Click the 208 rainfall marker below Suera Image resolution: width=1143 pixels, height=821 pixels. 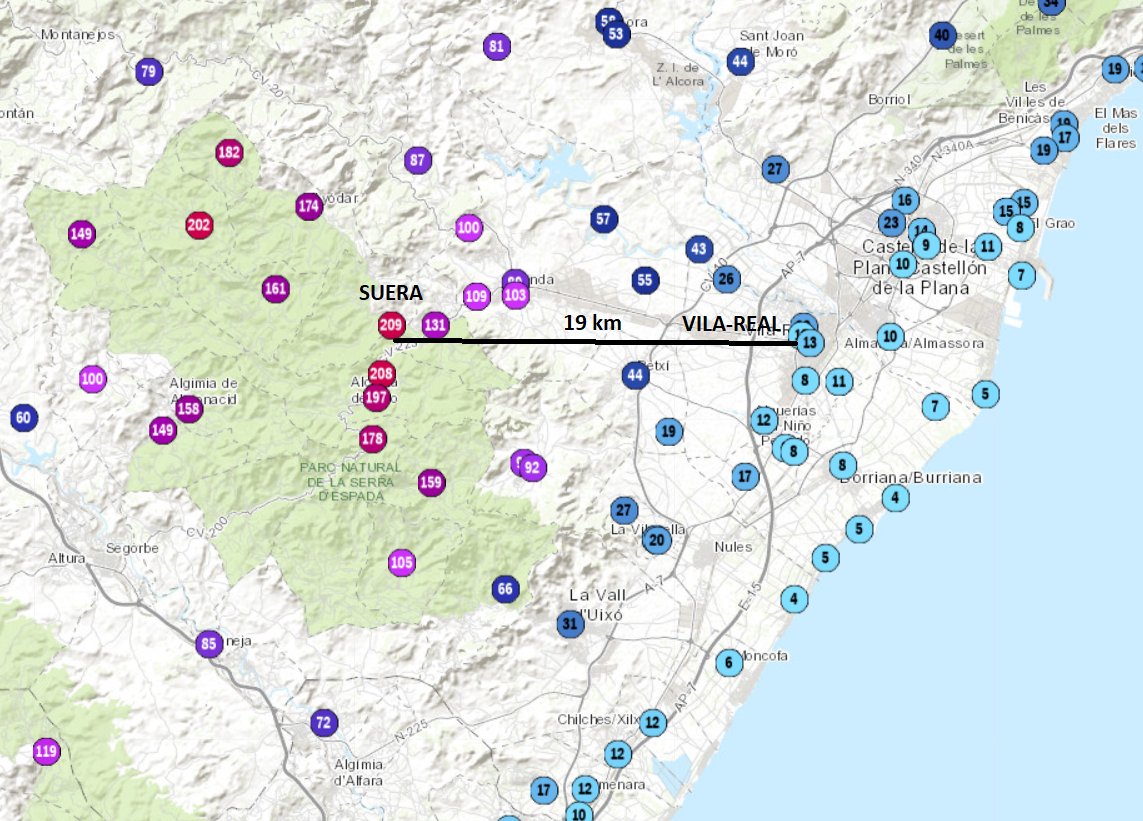point(380,371)
